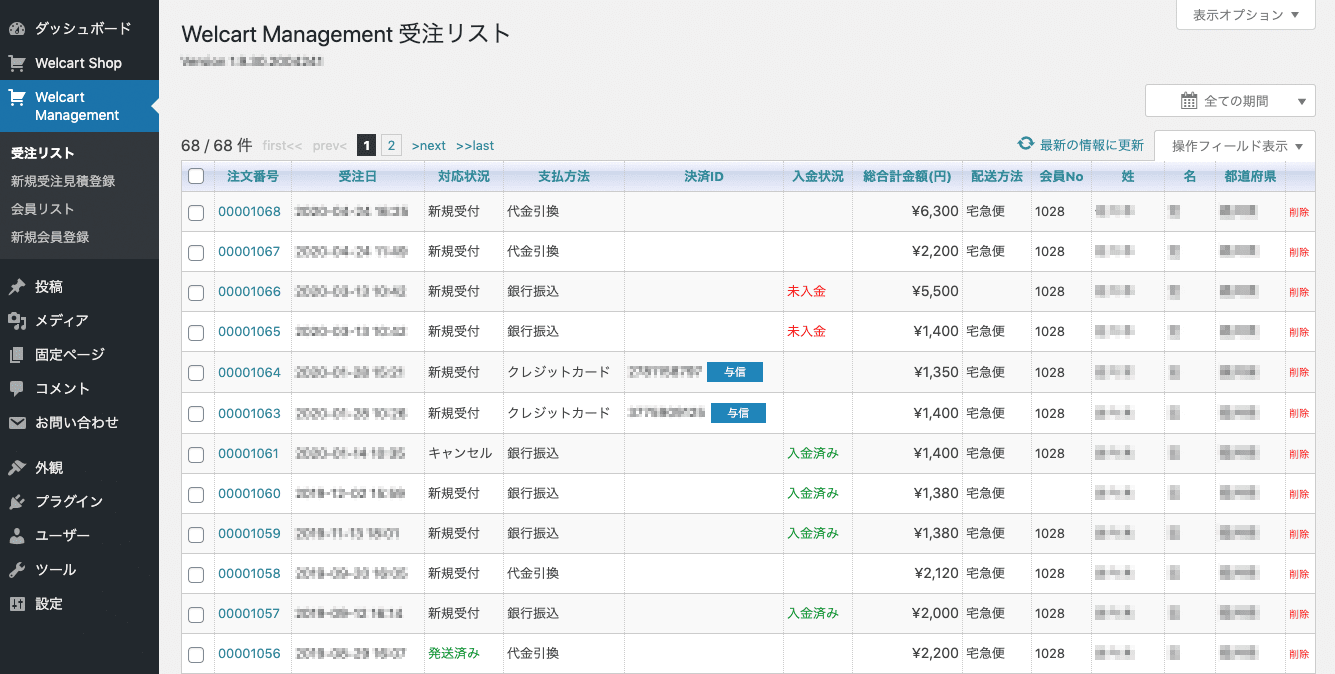Open 受注リスト in the submenu
The height and width of the screenshot is (674, 1335).
[43, 153]
